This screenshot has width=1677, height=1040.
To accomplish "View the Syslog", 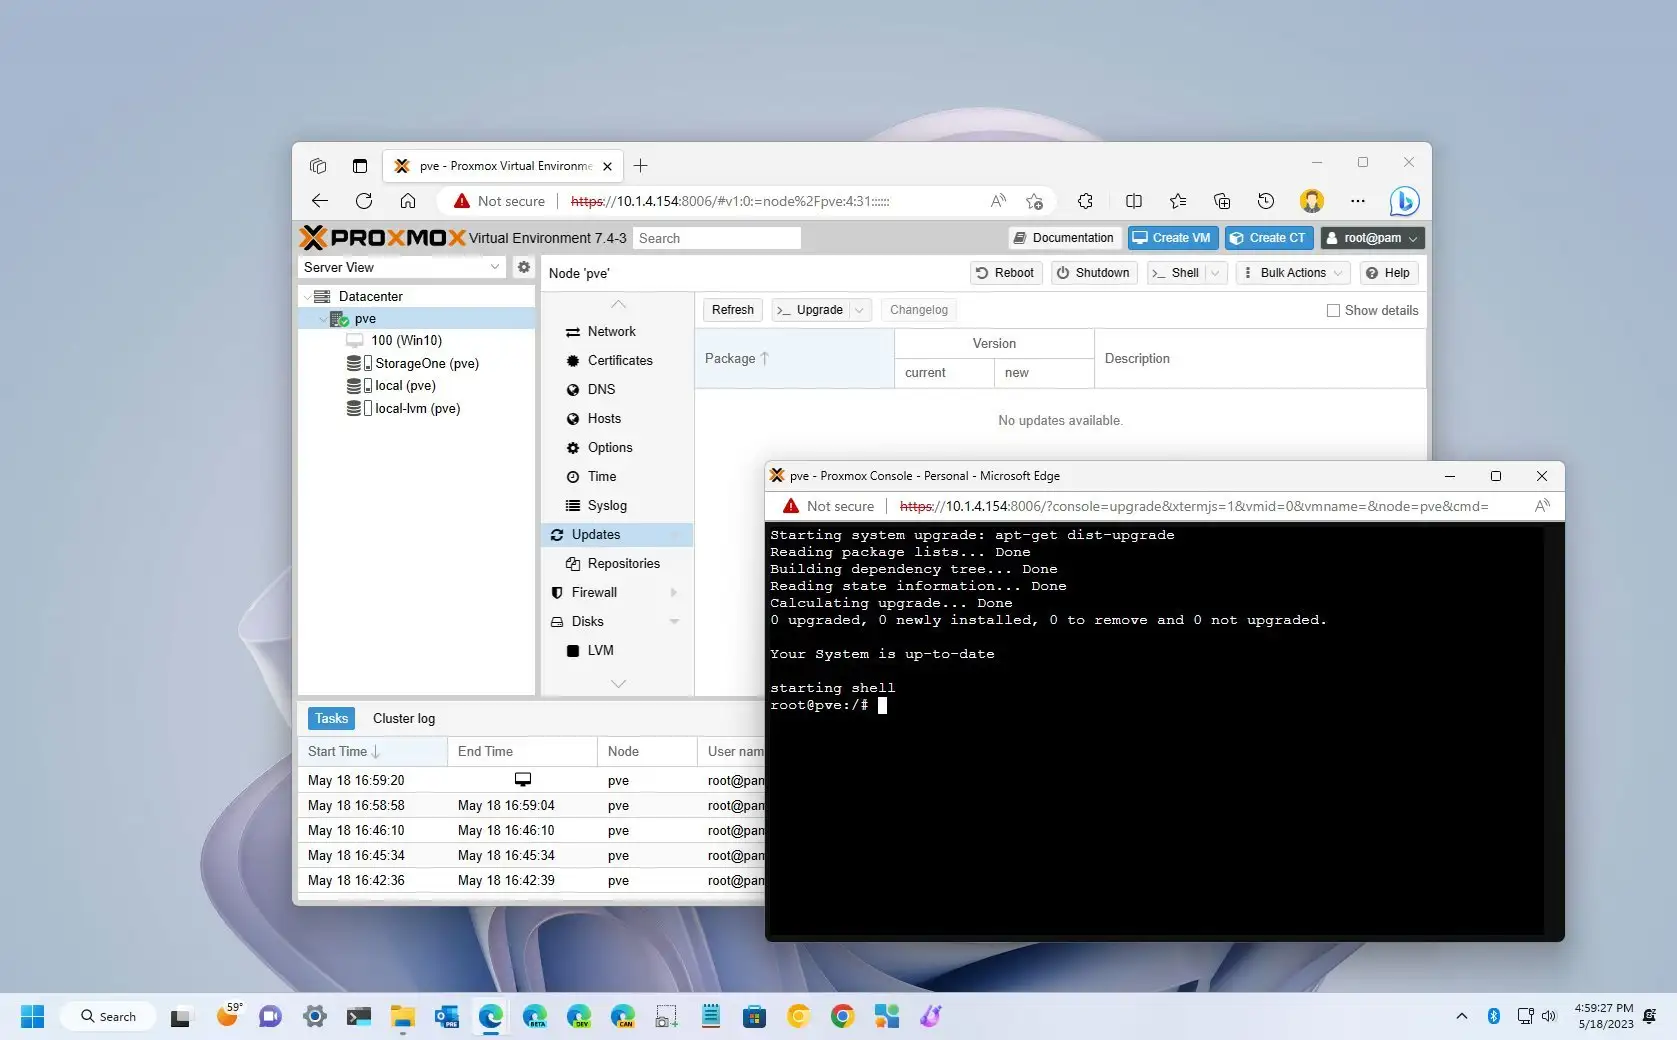I will point(606,505).
